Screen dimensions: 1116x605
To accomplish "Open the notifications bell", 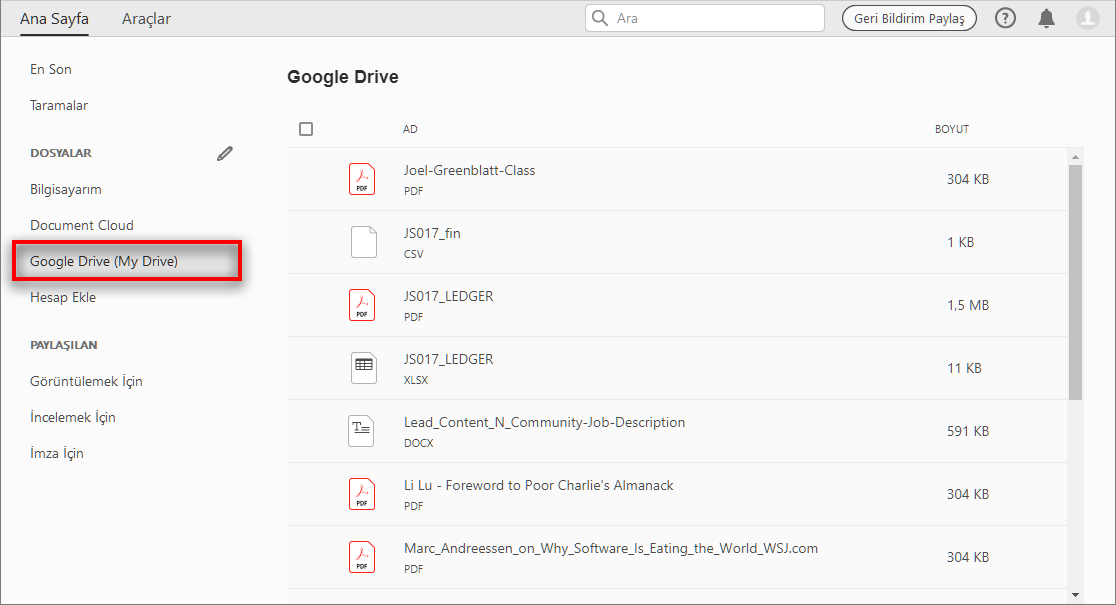I will coord(1047,18).
